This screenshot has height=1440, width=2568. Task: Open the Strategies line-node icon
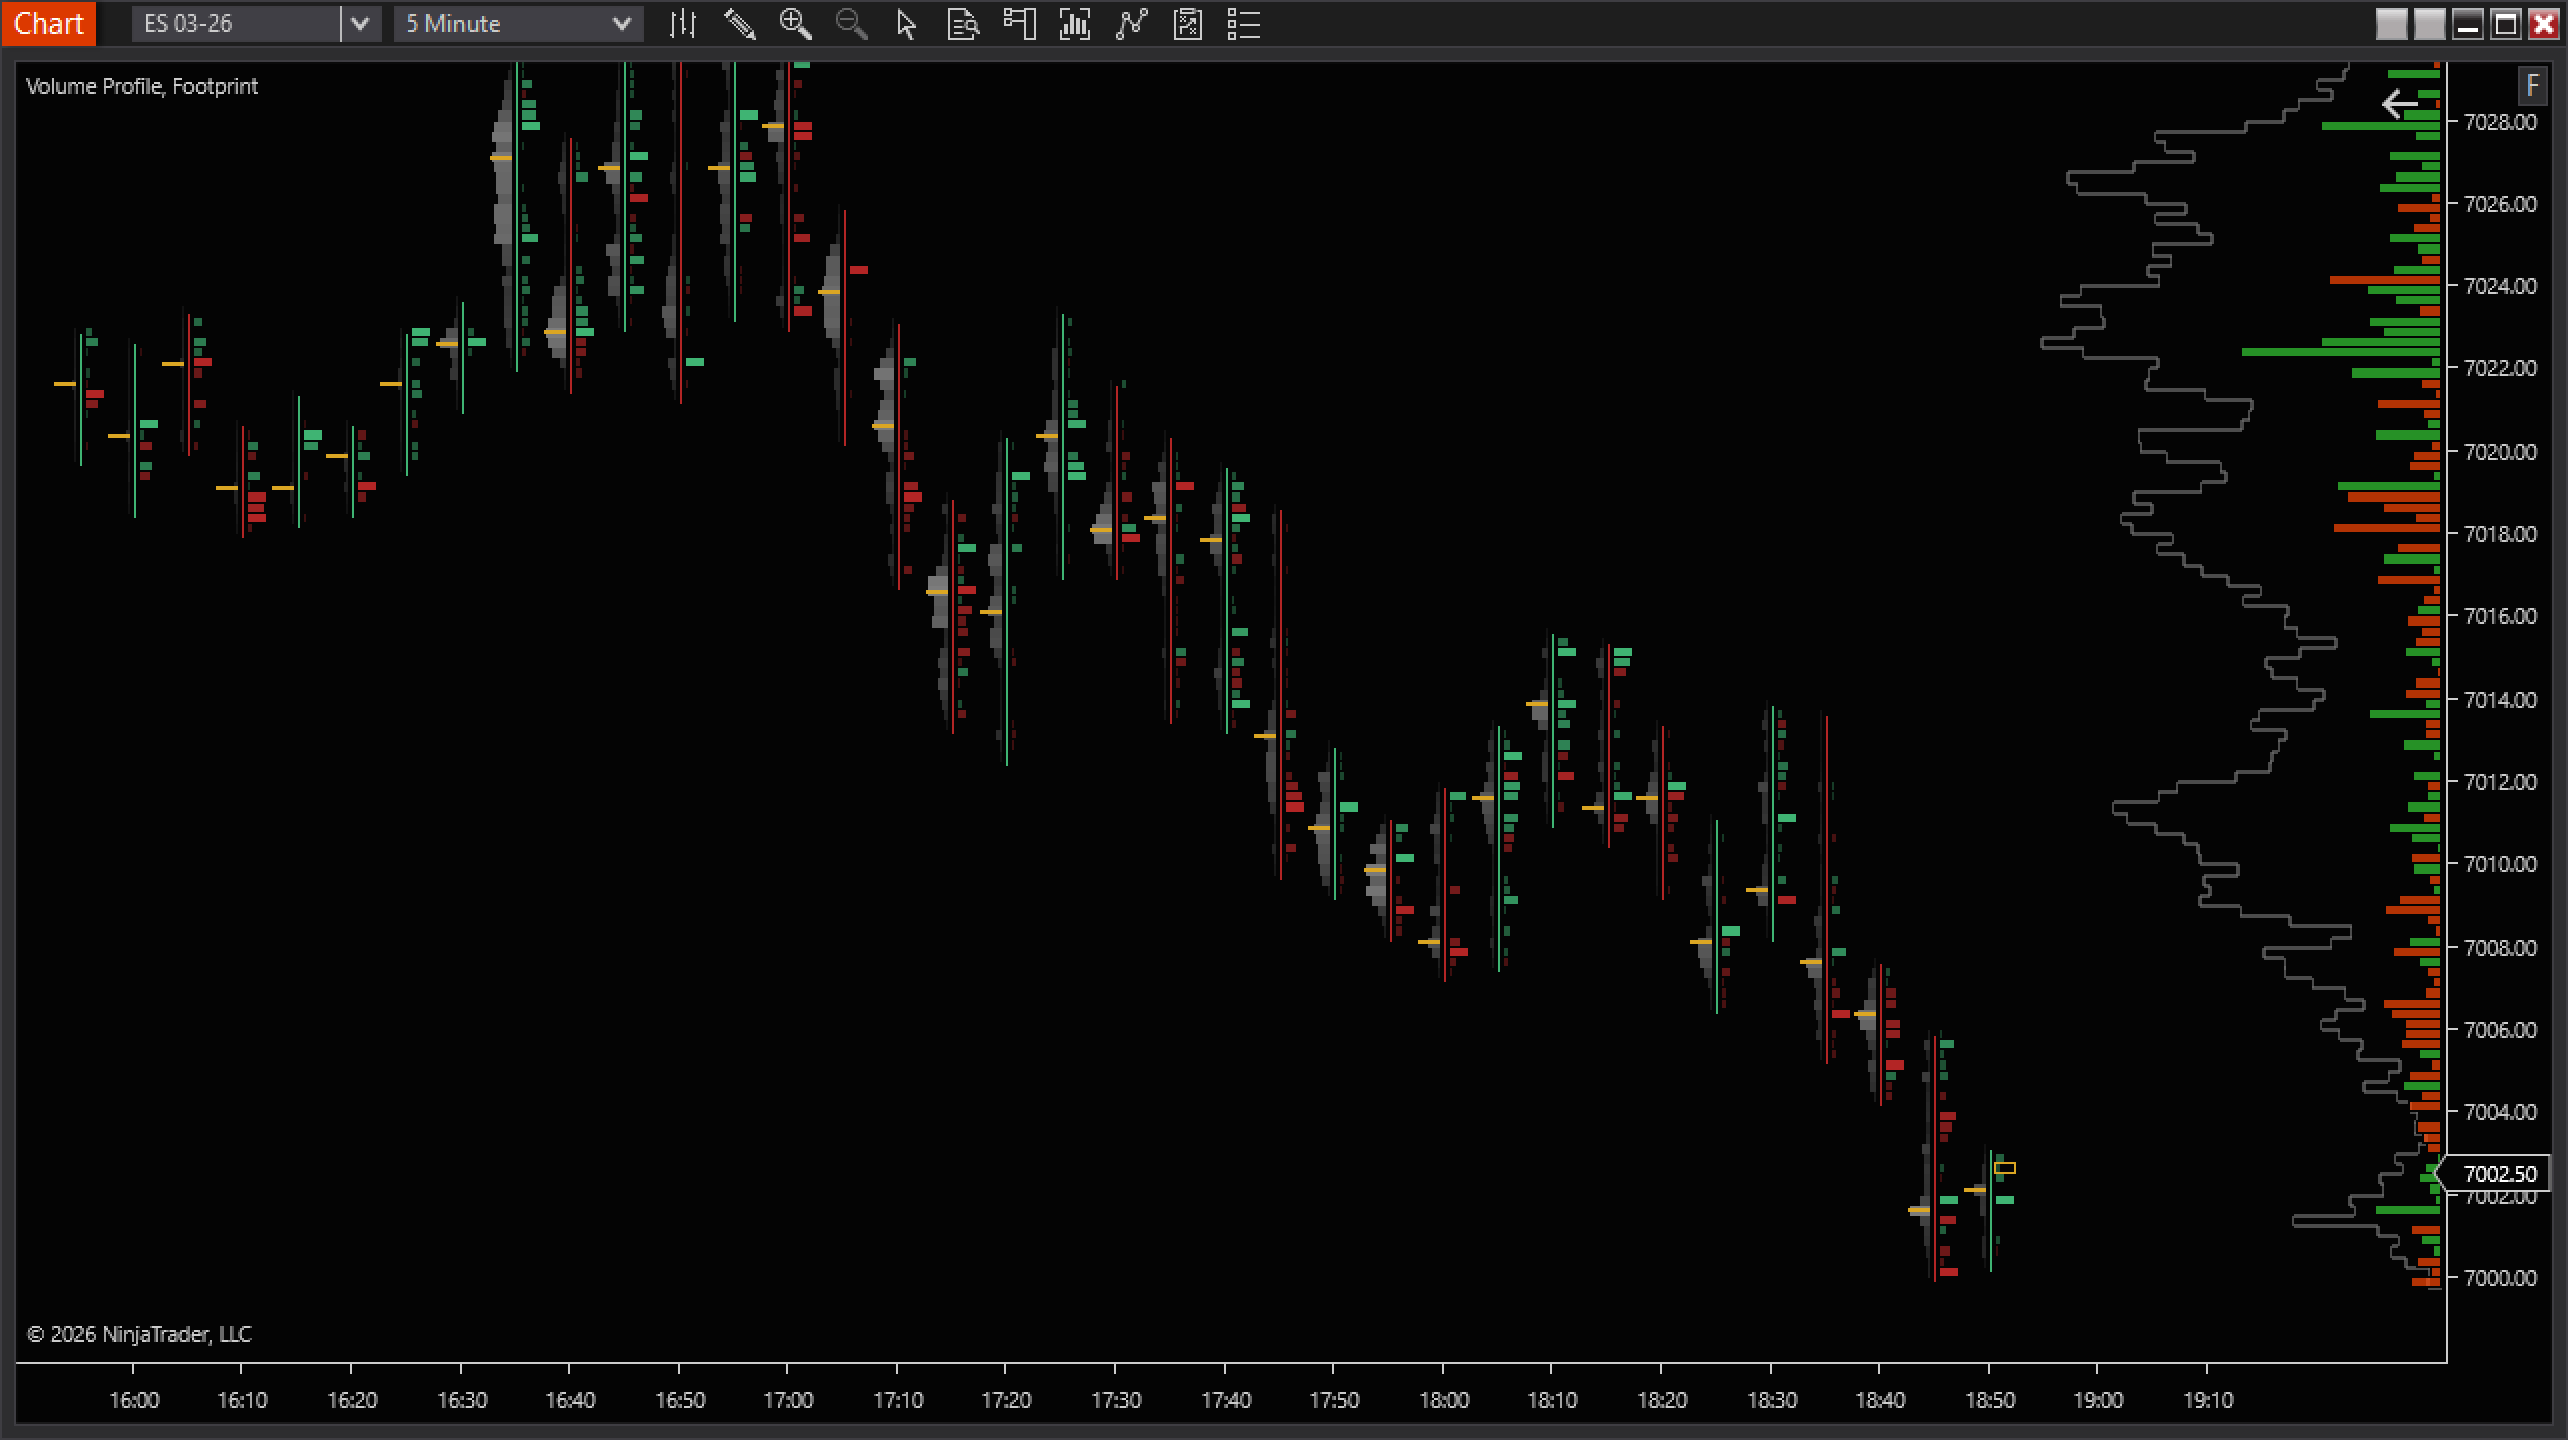(x=1130, y=24)
